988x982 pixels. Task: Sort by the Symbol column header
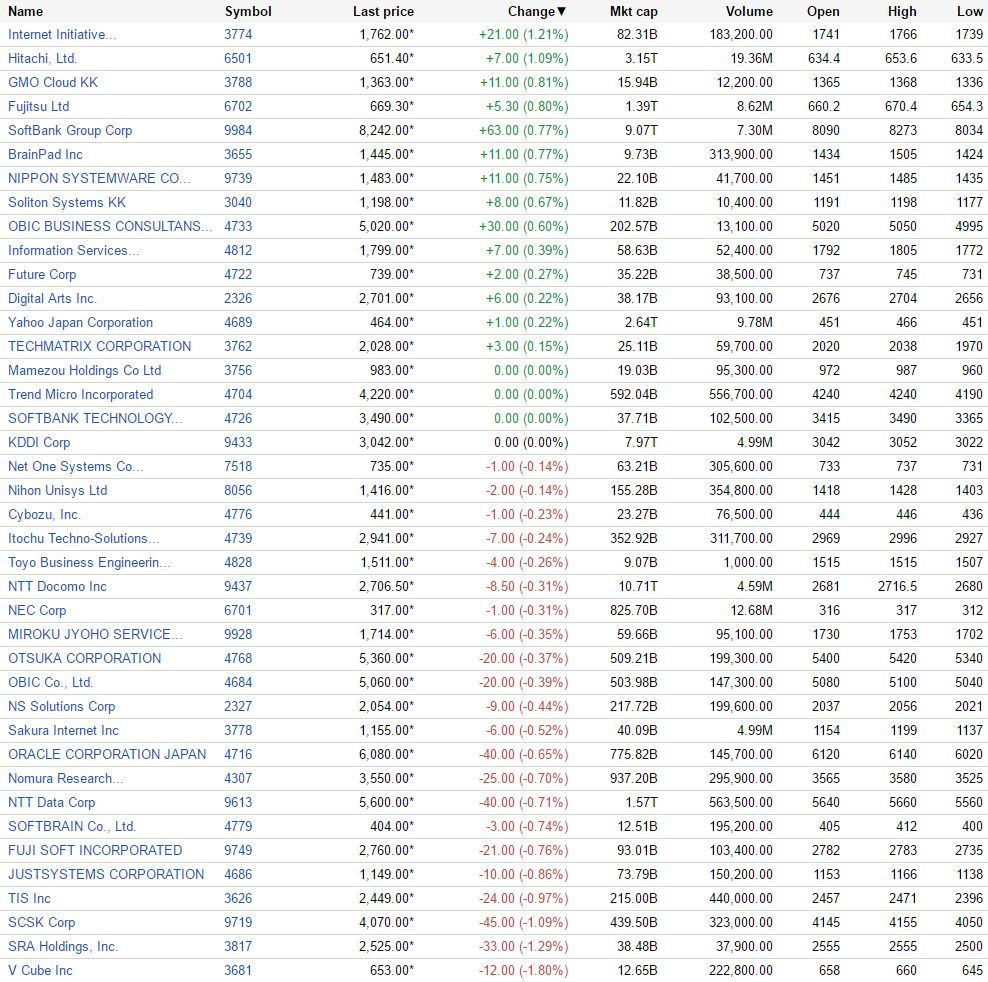coord(248,11)
